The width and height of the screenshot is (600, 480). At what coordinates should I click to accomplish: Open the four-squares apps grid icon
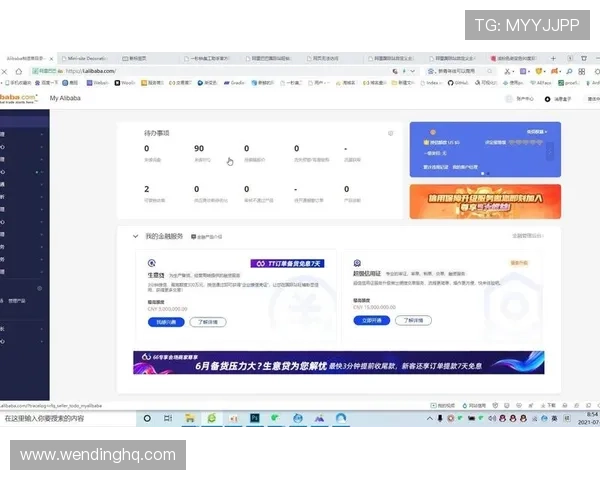[x=582, y=71]
